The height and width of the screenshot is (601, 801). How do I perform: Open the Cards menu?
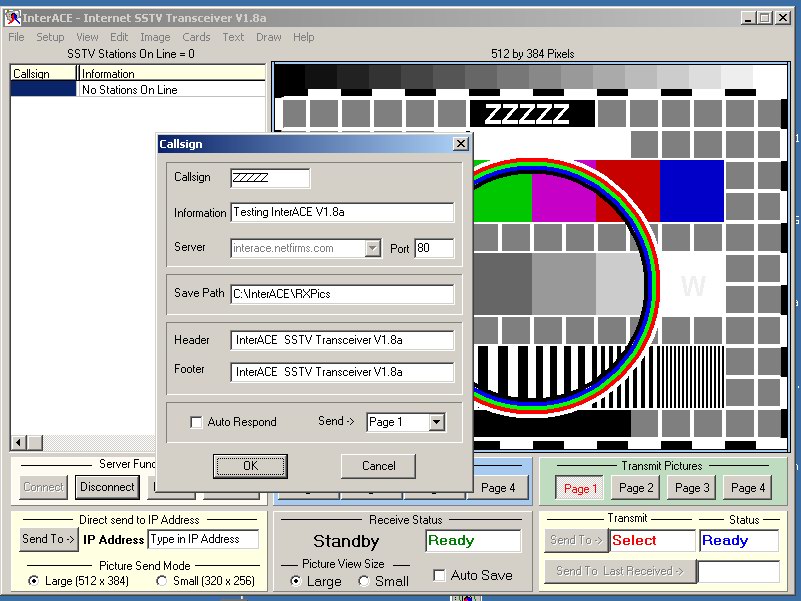click(196, 37)
